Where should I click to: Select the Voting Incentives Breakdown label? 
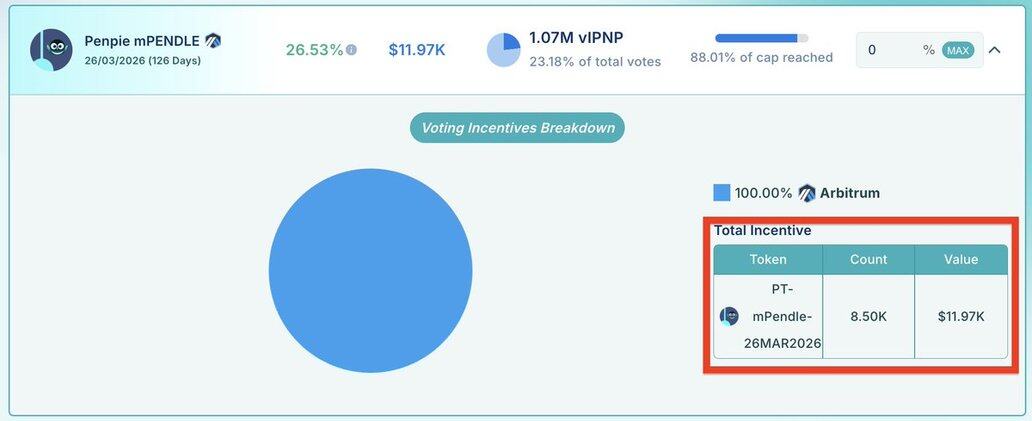pyautogui.click(x=517, y=128)
